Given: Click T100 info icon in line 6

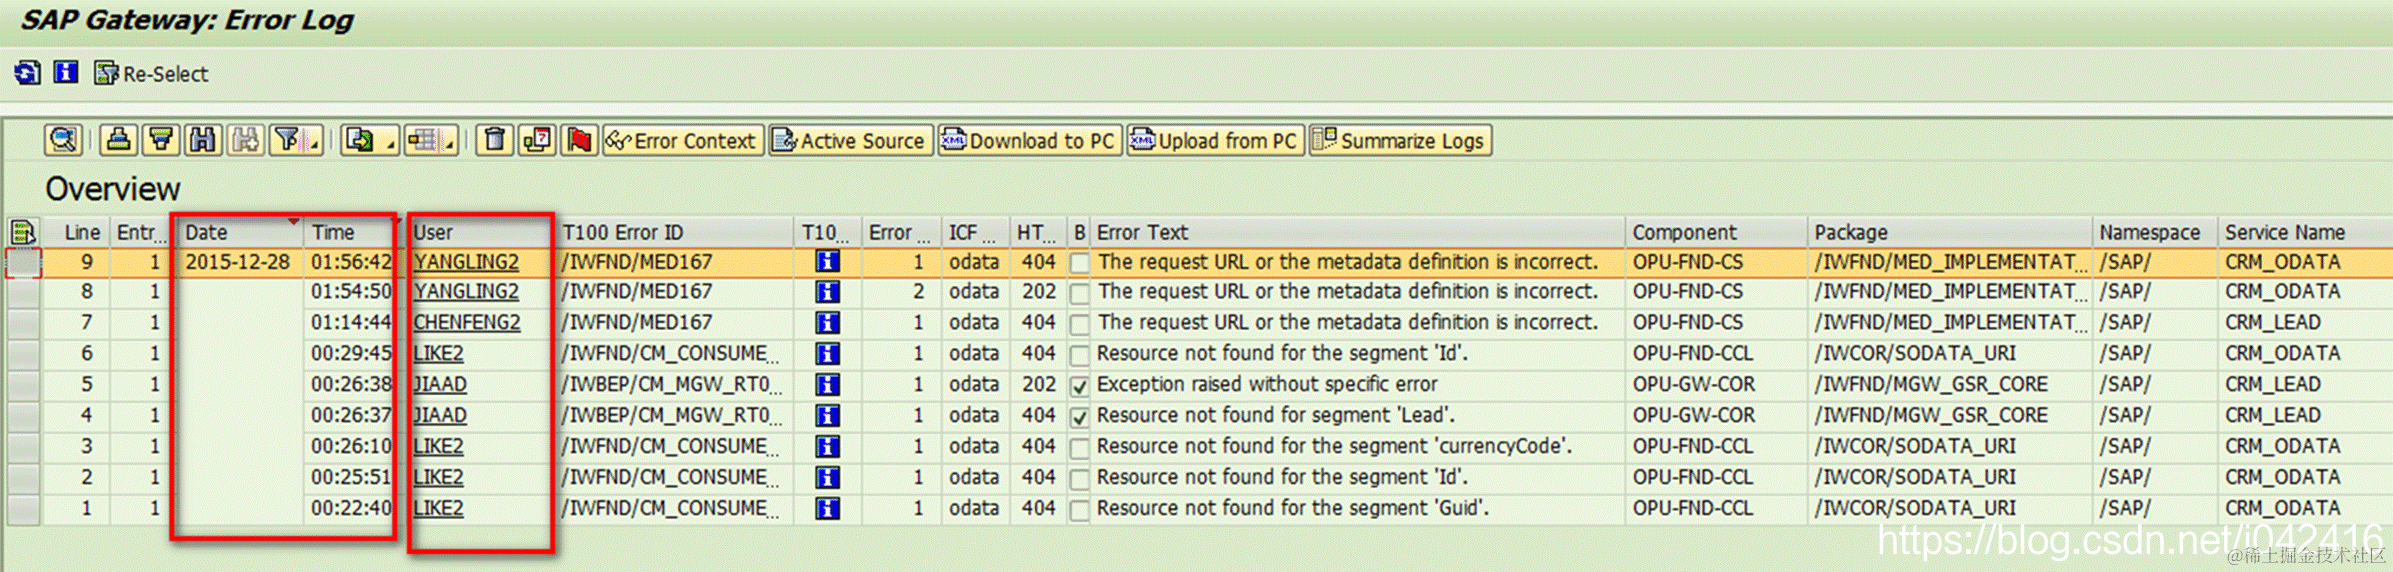Looking at the screenshot, I should (827, 354).
